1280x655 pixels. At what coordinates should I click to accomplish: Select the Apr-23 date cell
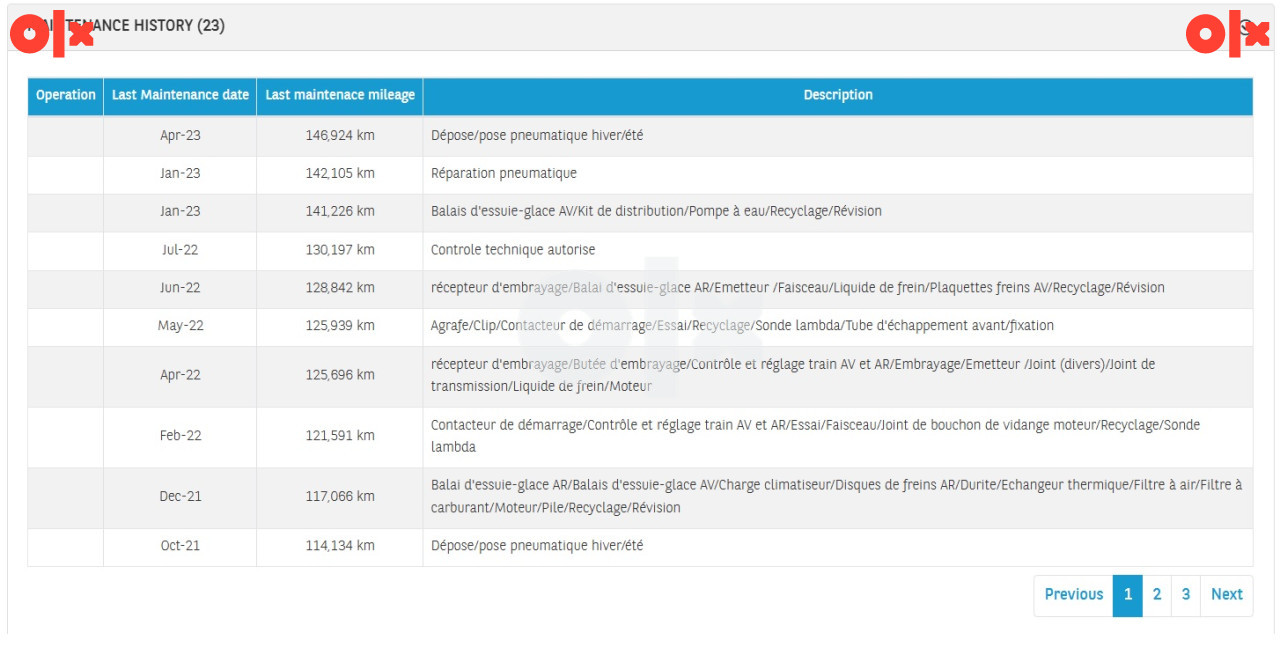click(x=180, y=135)
